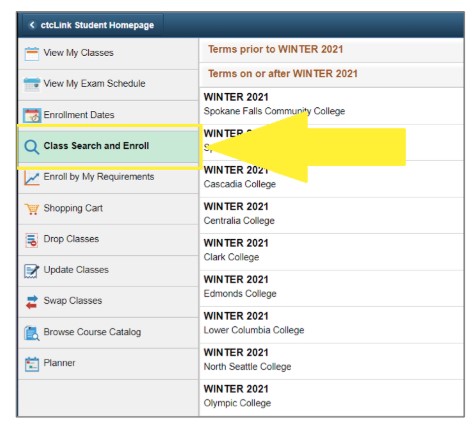Viewport: 475px width, 429px height.
Task: Open Enroll by My Requirements
Action: click(x=108, y=178)
